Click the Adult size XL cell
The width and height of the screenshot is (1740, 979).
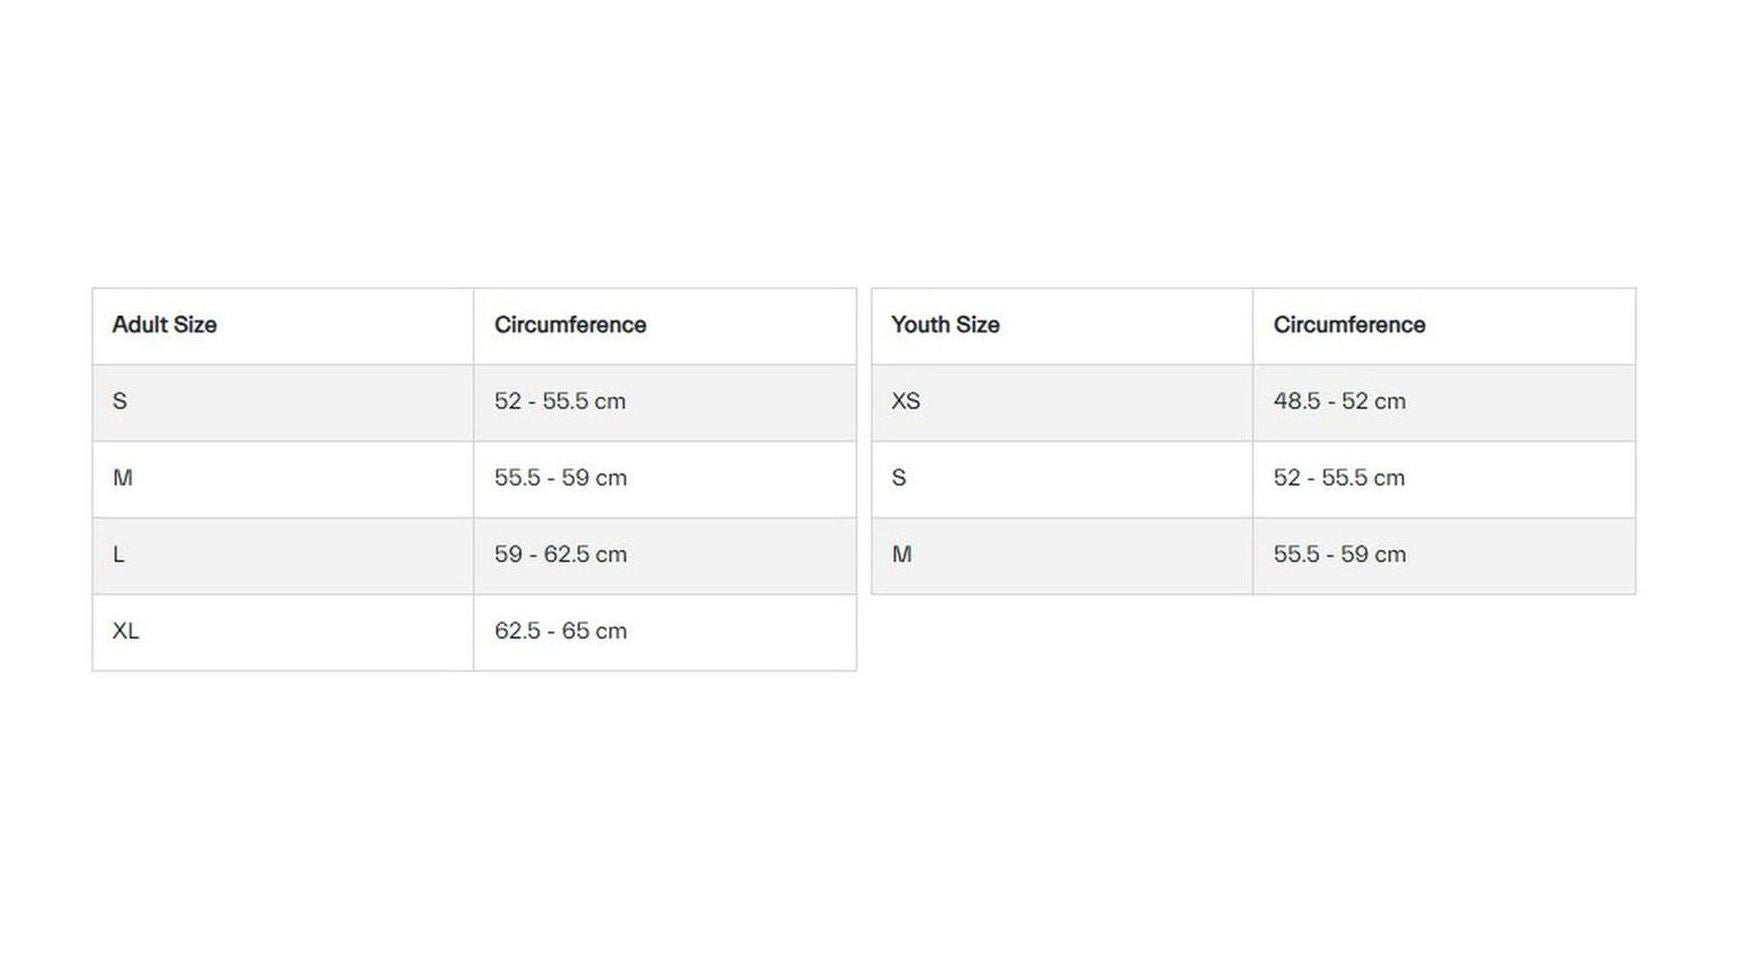[x=283, y=632]
